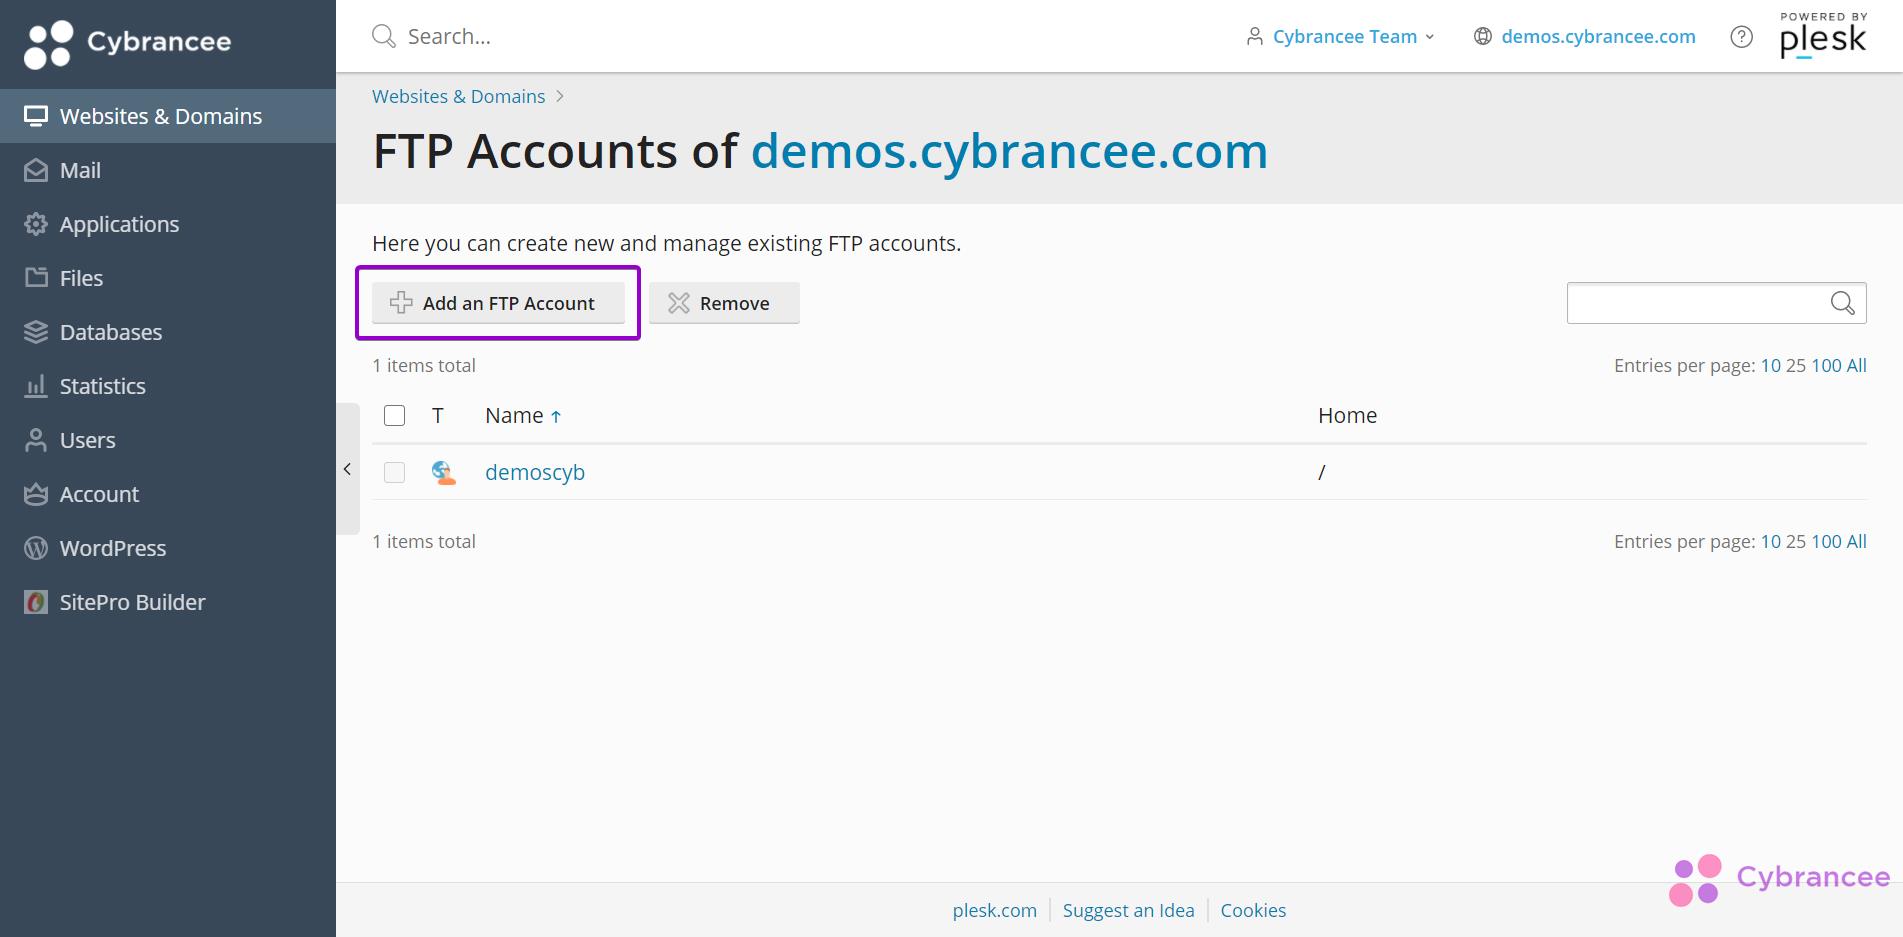Click the WordPress logo icon
1903x937 pixels.
pyautogui.click(x=36, y=548)
